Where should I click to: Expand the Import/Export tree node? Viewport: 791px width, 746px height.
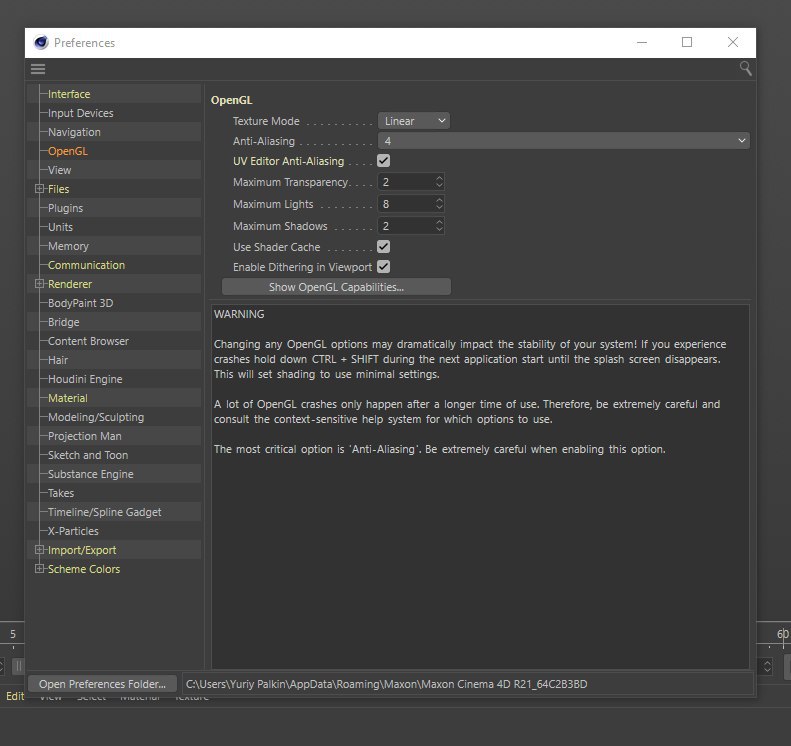(x=39, y=550)
